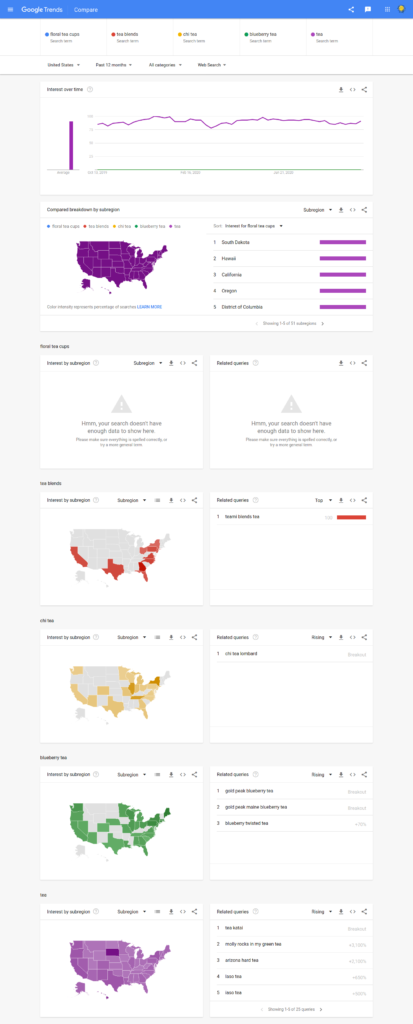The height and width of the screenshot is (1024, 413).
Task: Click the LEARN MORE link
Action: tap(150, 306)
